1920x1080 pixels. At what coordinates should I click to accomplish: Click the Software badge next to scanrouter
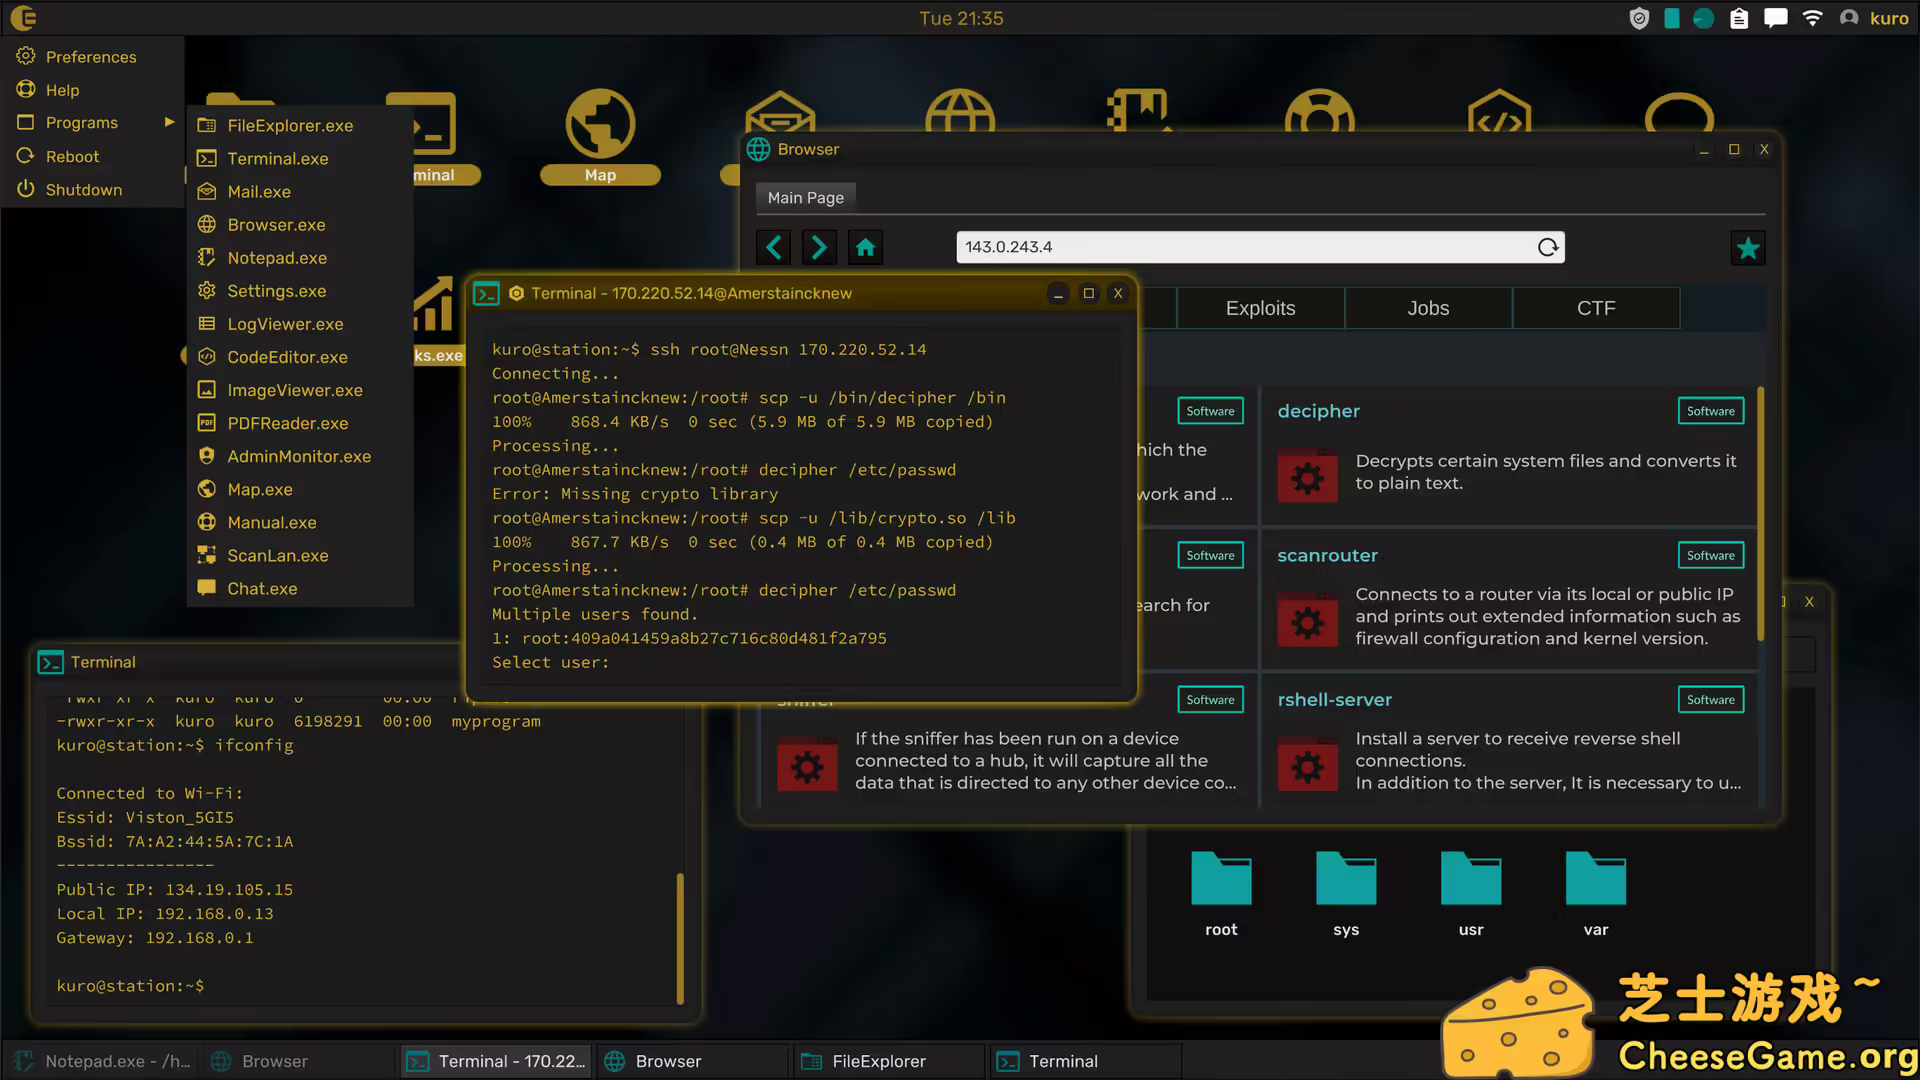coord(1710,555)
